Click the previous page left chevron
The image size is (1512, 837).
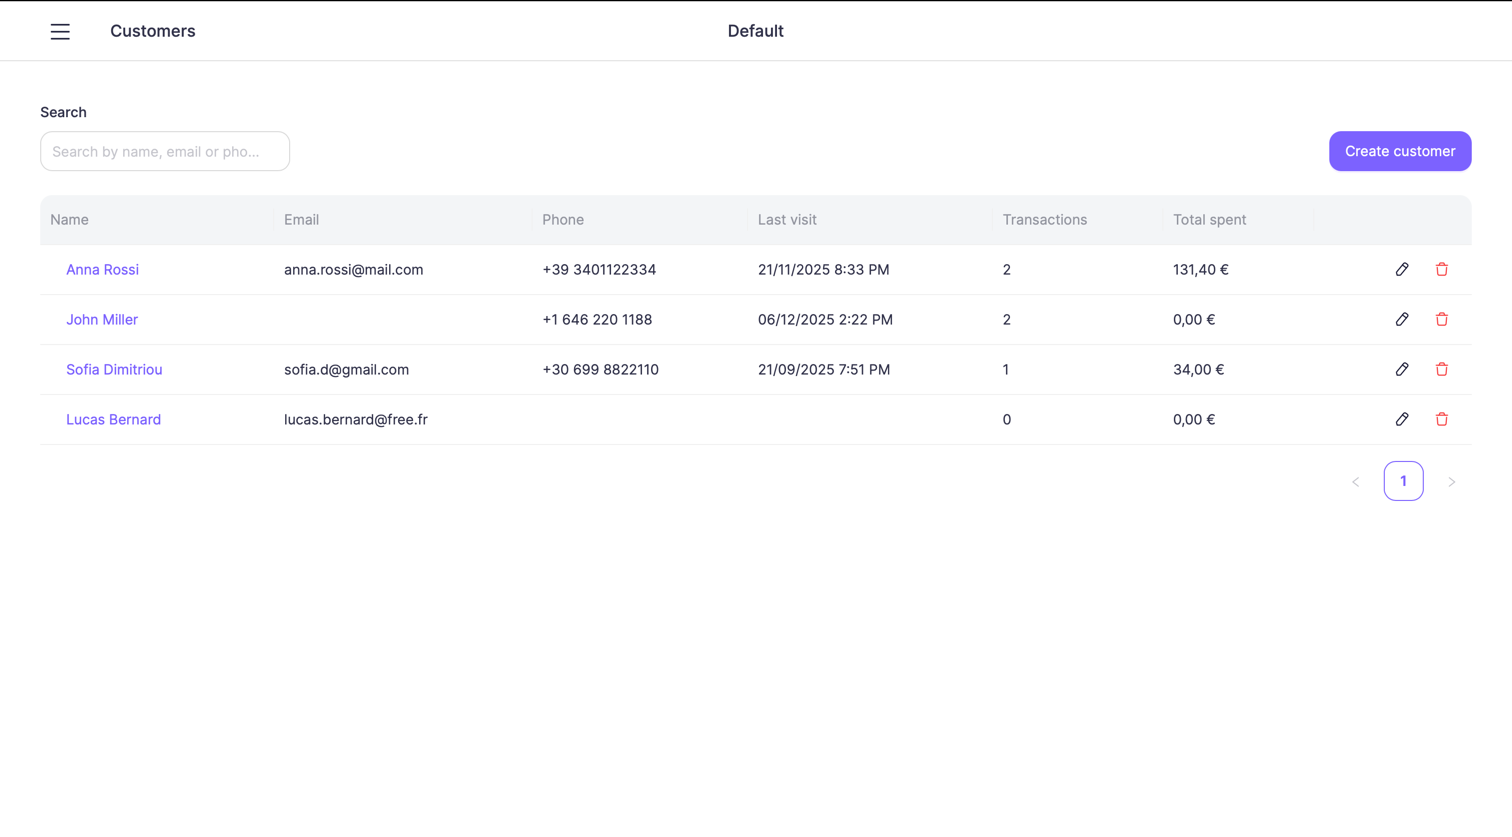coord(1355,481)
